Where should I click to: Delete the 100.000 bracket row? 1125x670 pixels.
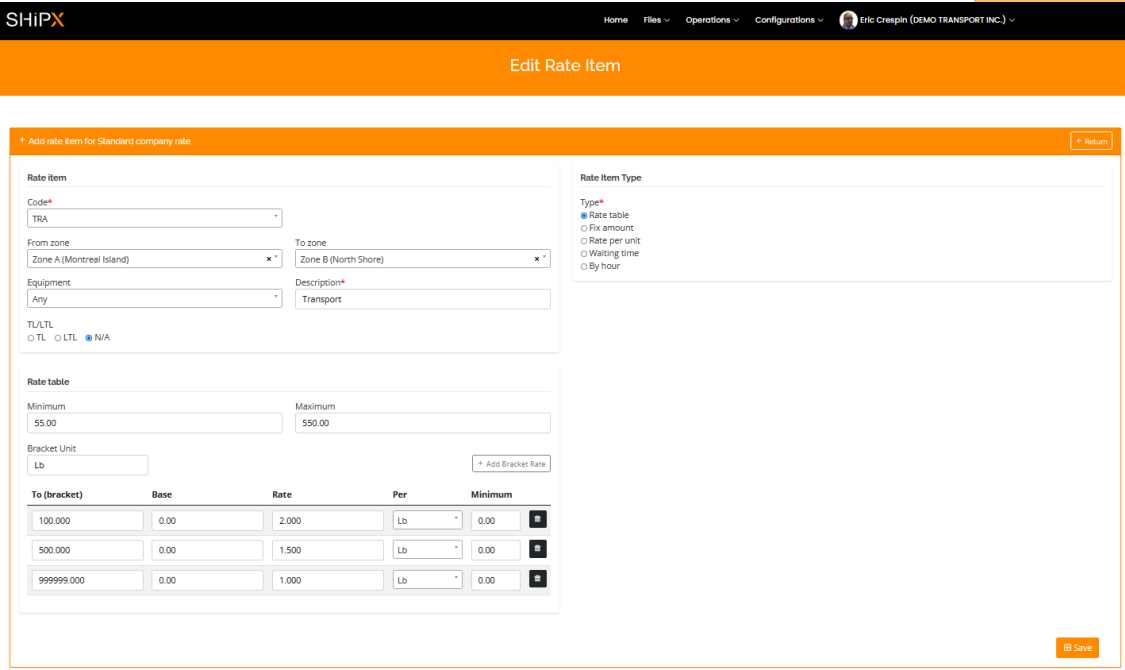pyautogui.click(x=537, y=520)
